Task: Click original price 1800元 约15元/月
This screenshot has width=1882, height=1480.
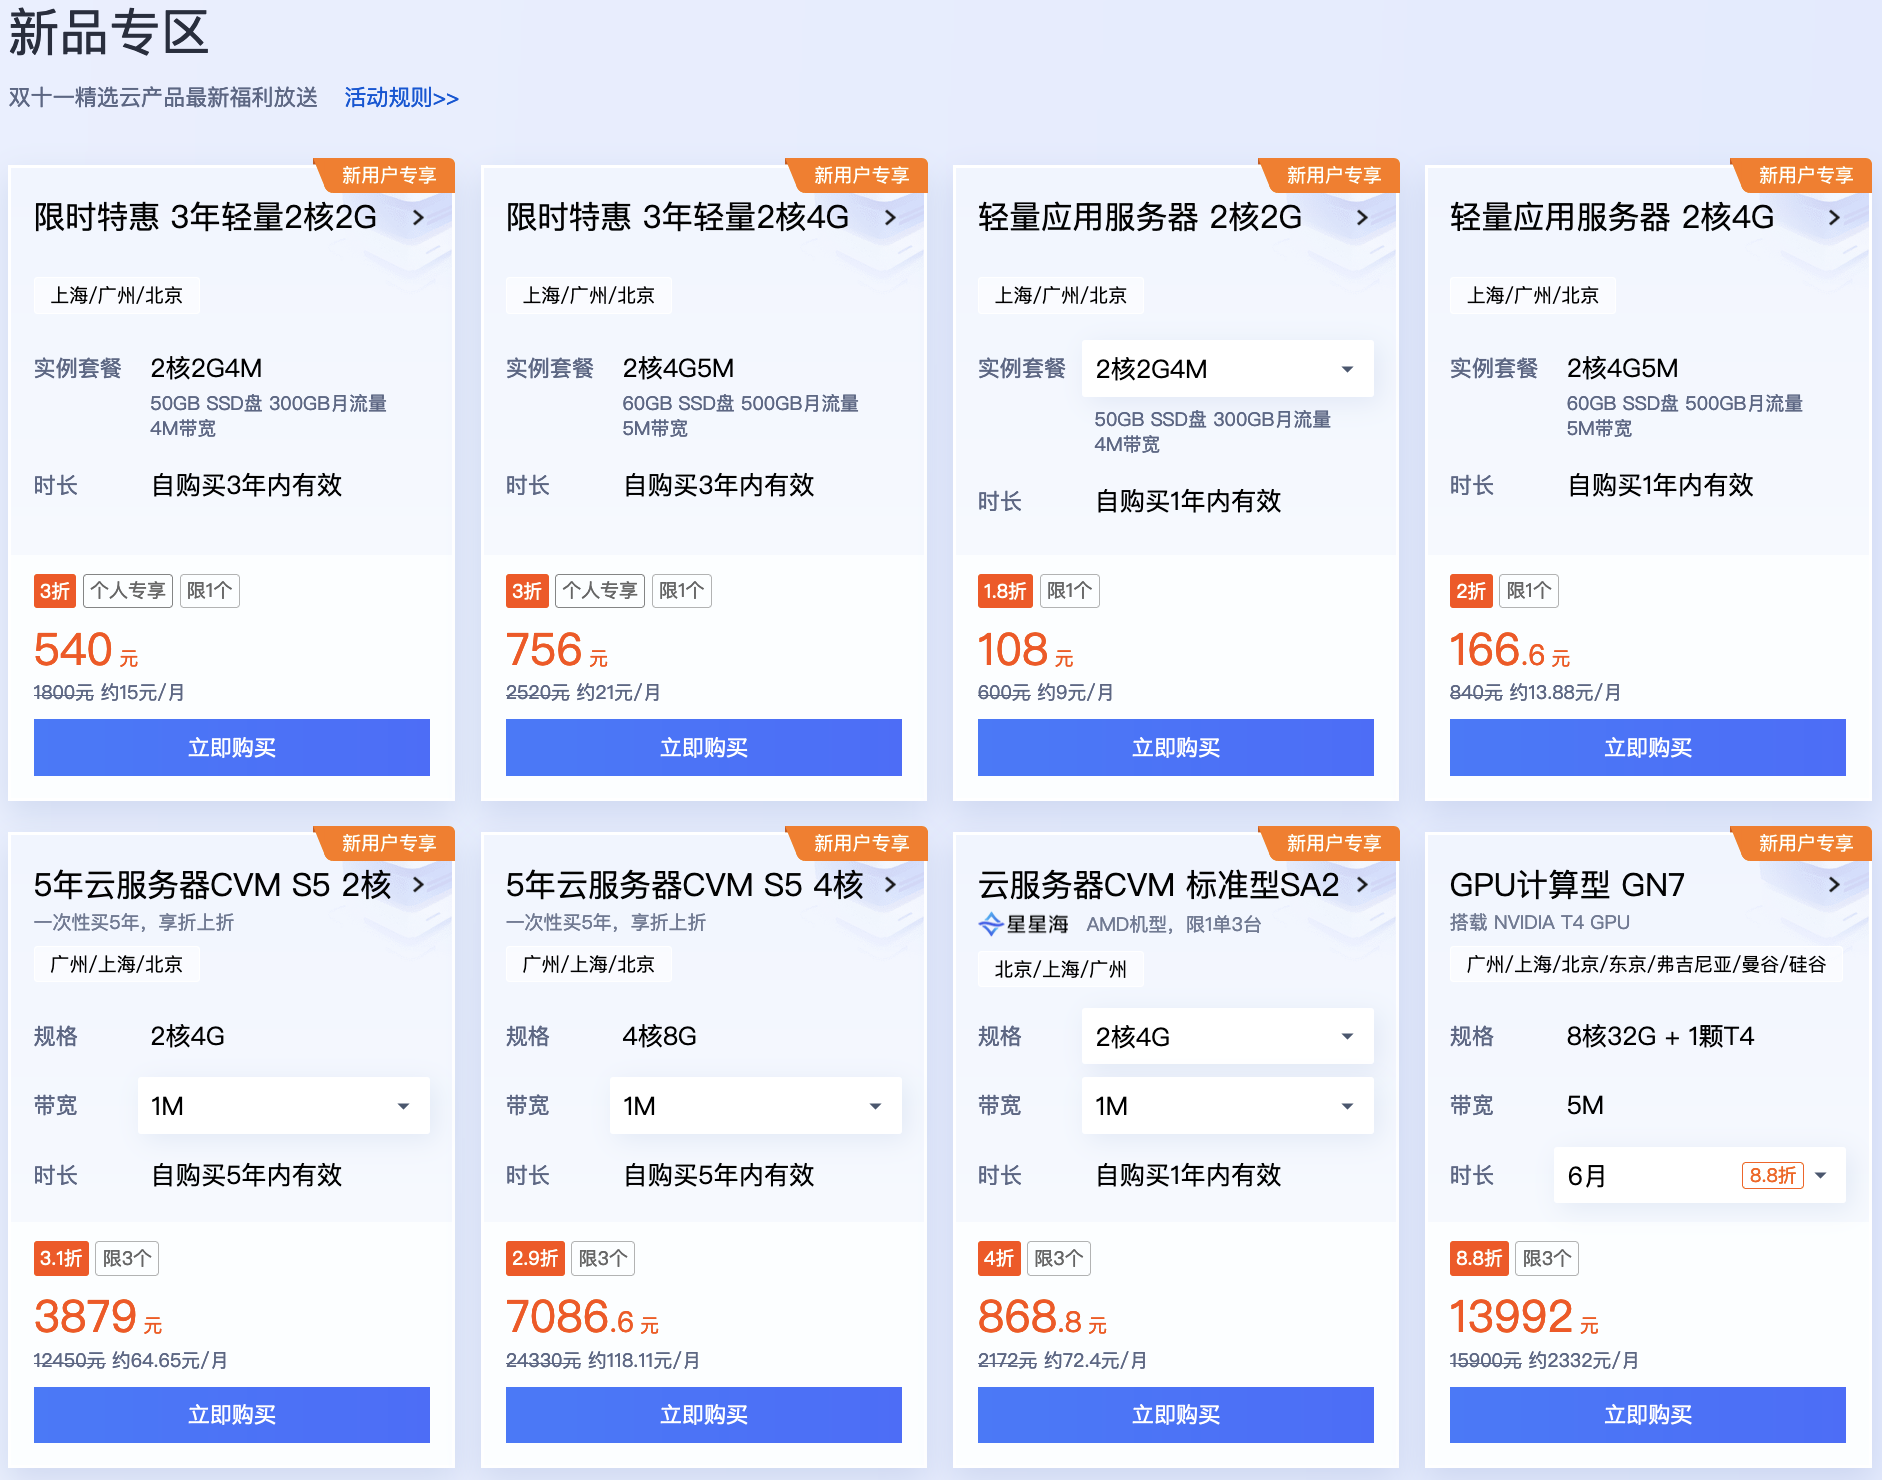Action: [x=109, y=692]
